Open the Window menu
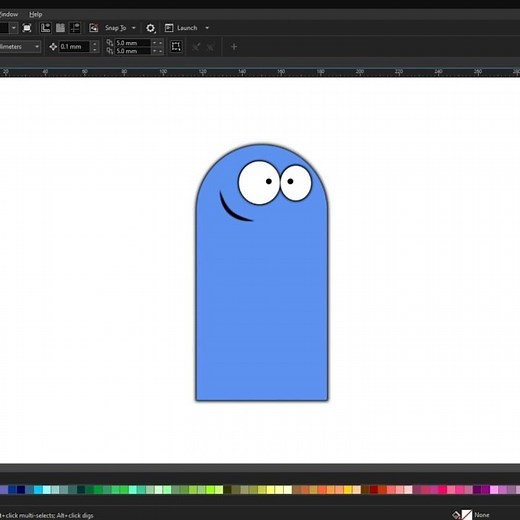Image resolution: width=520 pixels, height=520 pixels. (9, 14)
